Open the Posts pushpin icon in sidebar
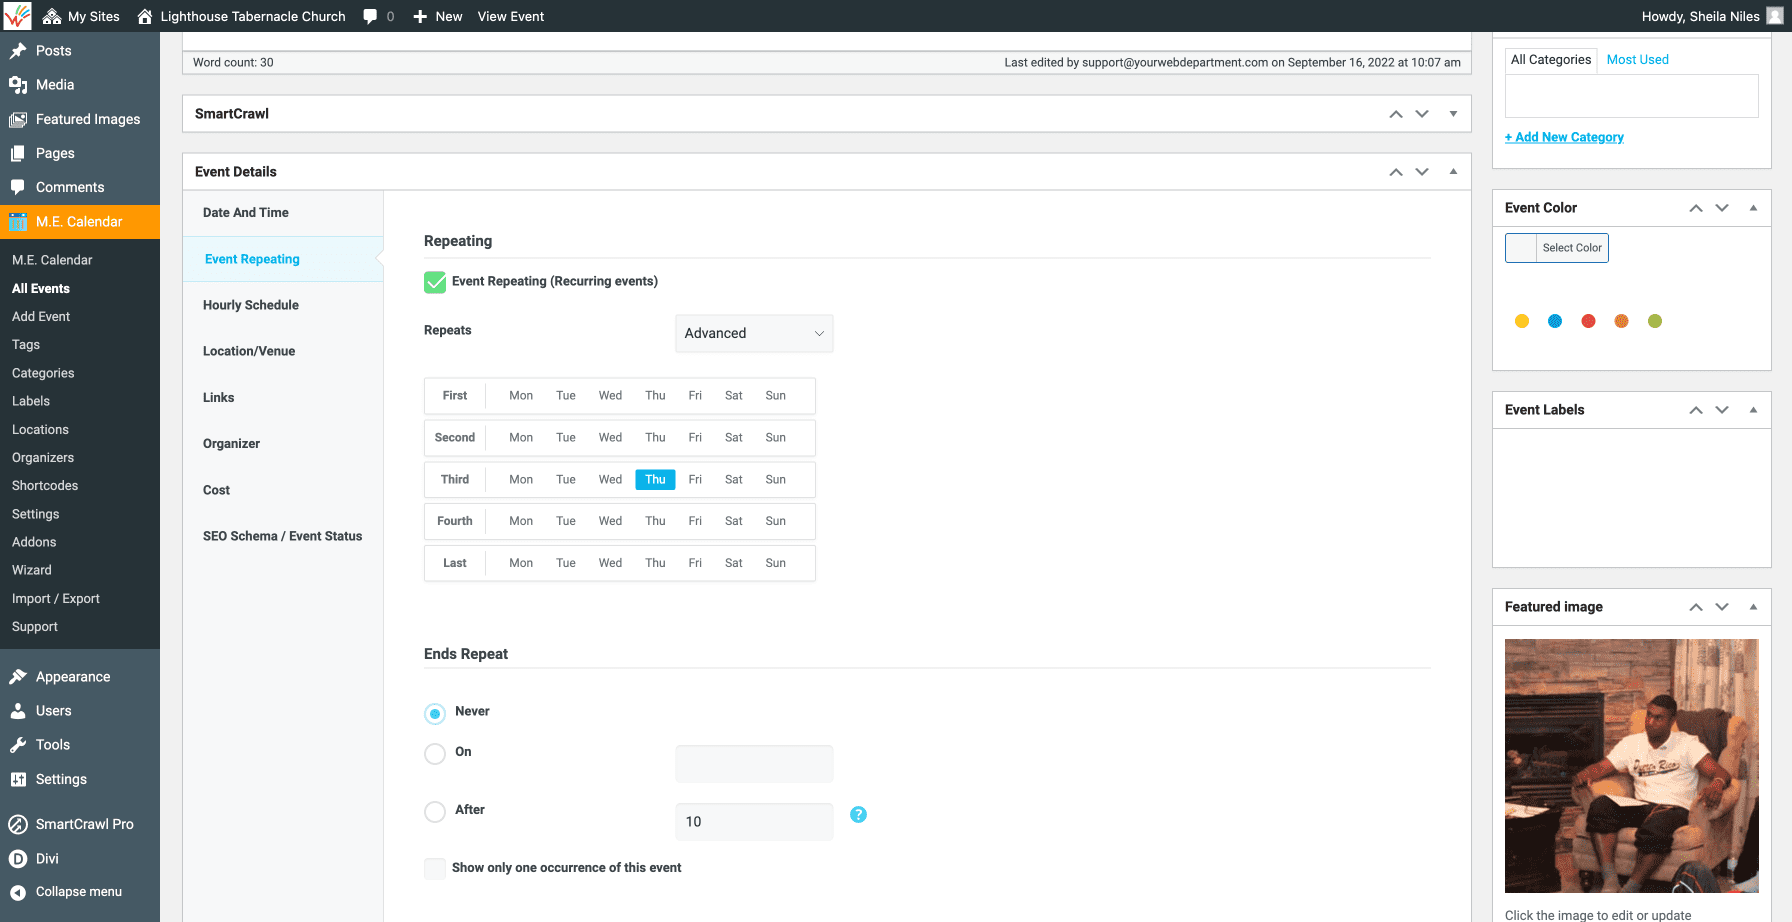The height and width of the screenshot is (922, 1792). (x=18, y=51)
